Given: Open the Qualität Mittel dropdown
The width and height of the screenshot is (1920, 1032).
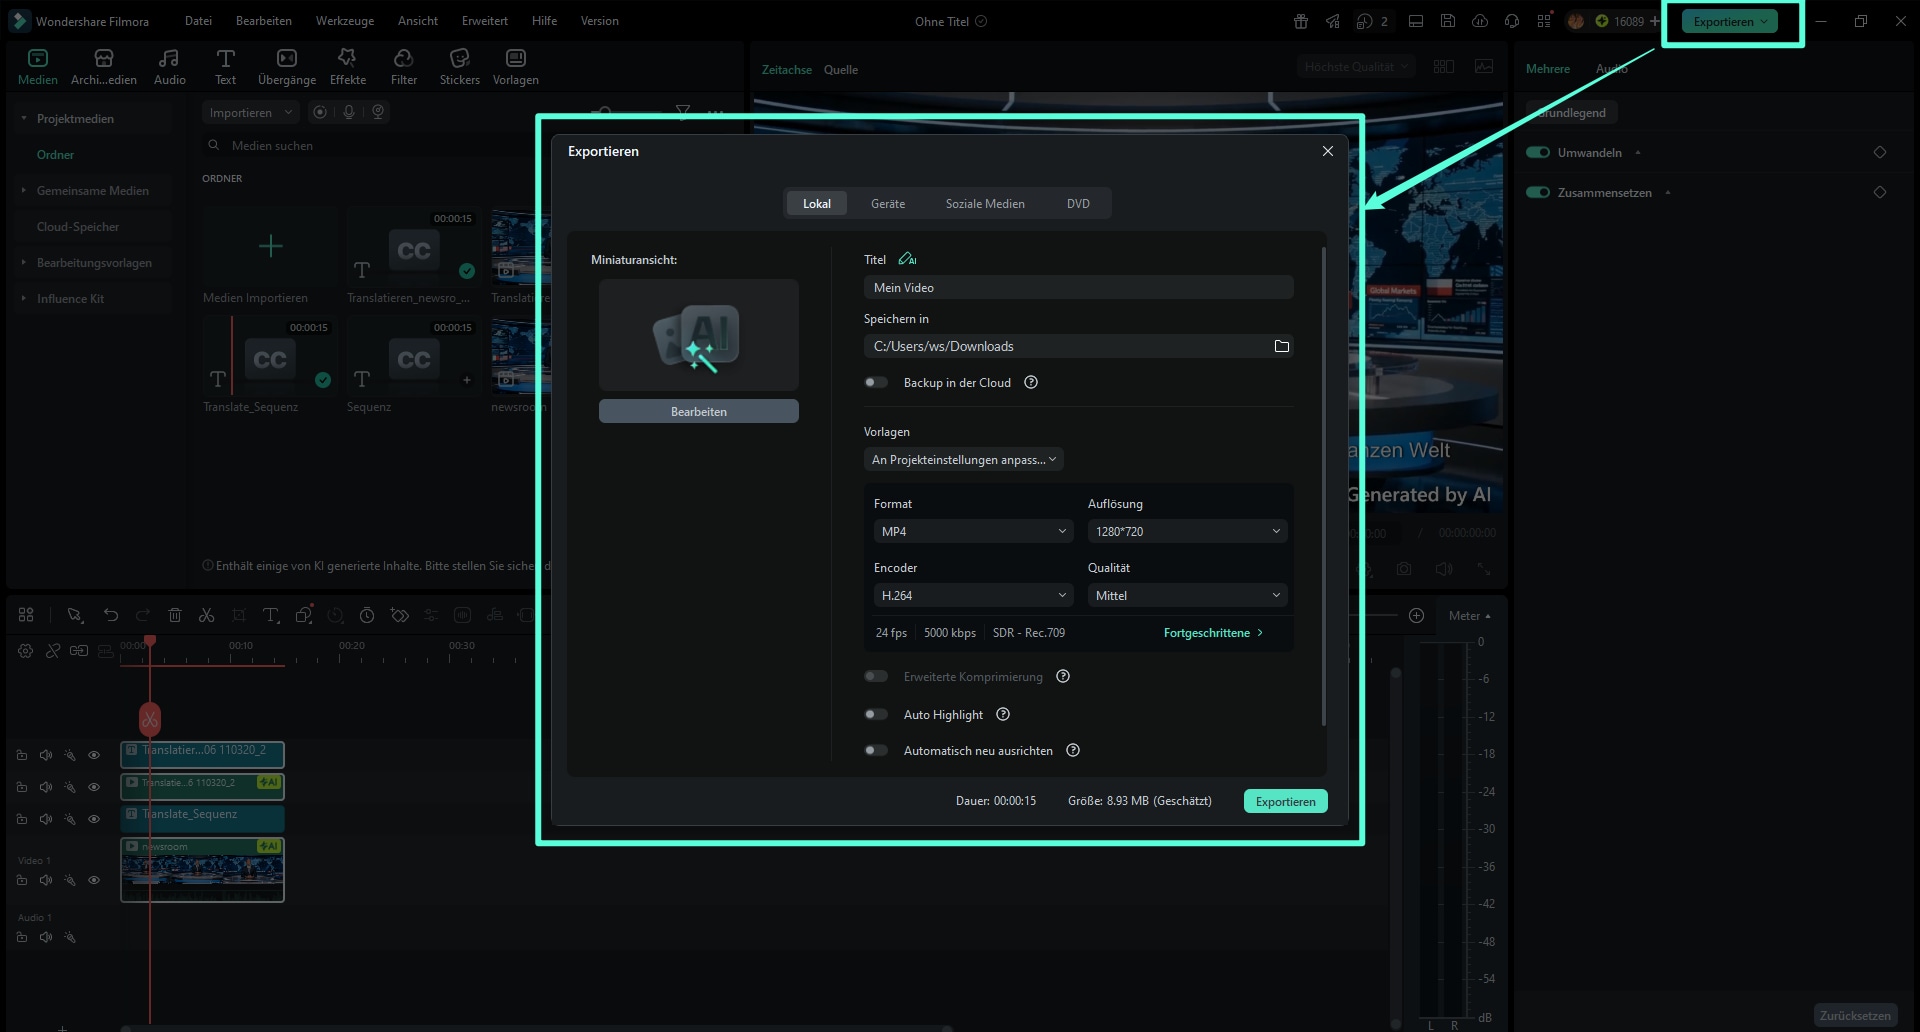Looking at the screenshot, I should click(x=1187, y=595).
